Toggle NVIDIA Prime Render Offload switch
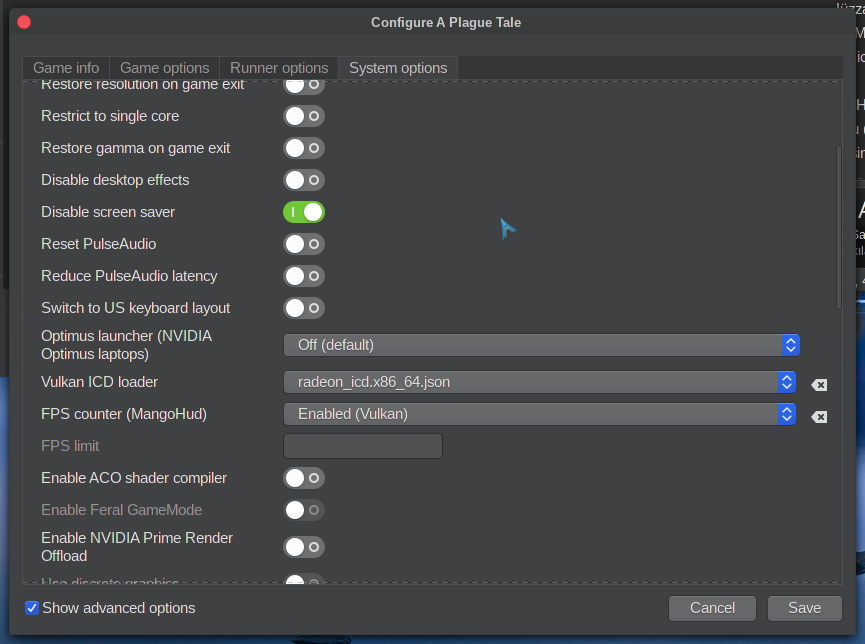Viewport: 865px width, 644px height. pos(304,546)
